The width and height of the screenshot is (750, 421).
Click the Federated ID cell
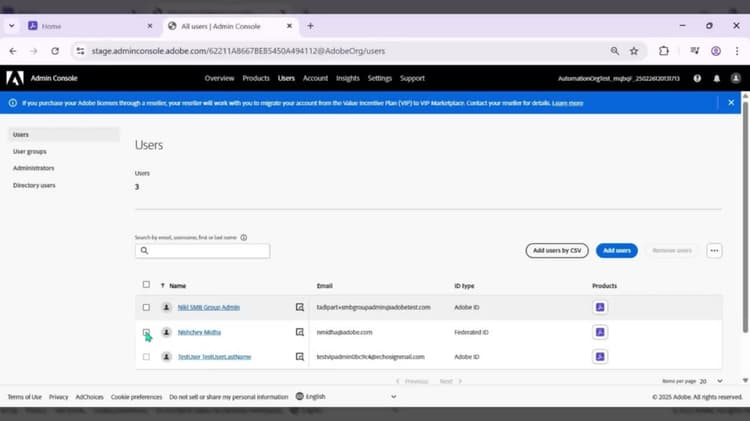pos(471,332)
